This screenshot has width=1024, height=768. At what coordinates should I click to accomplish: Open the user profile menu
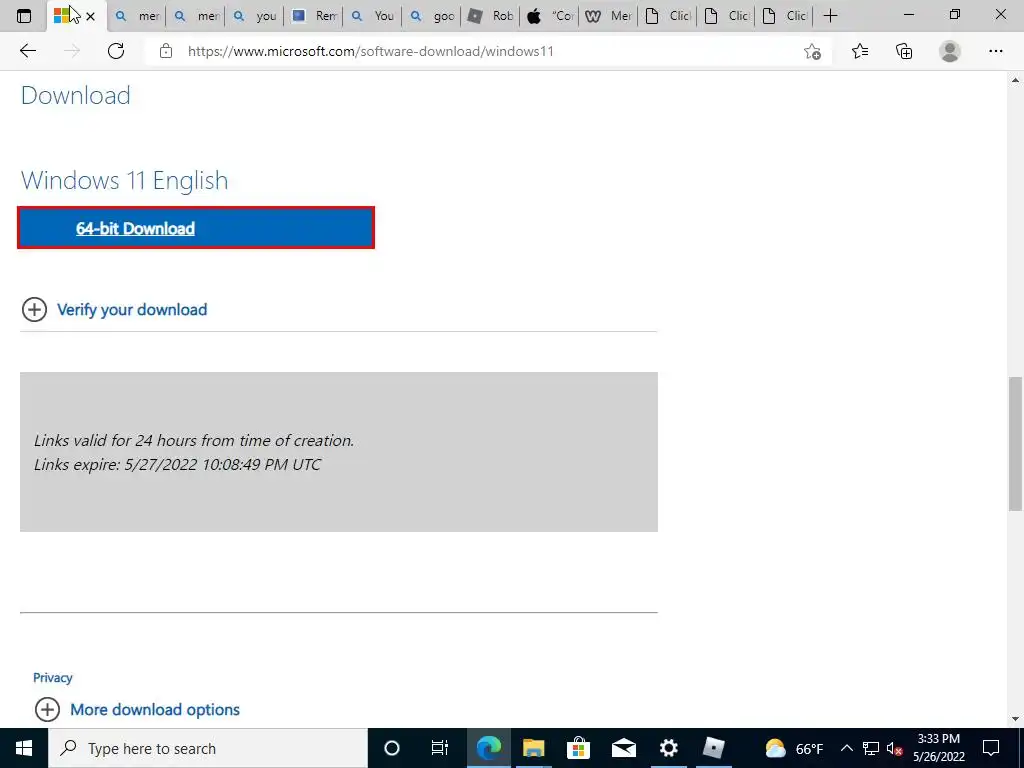click(x=950, y=51)
